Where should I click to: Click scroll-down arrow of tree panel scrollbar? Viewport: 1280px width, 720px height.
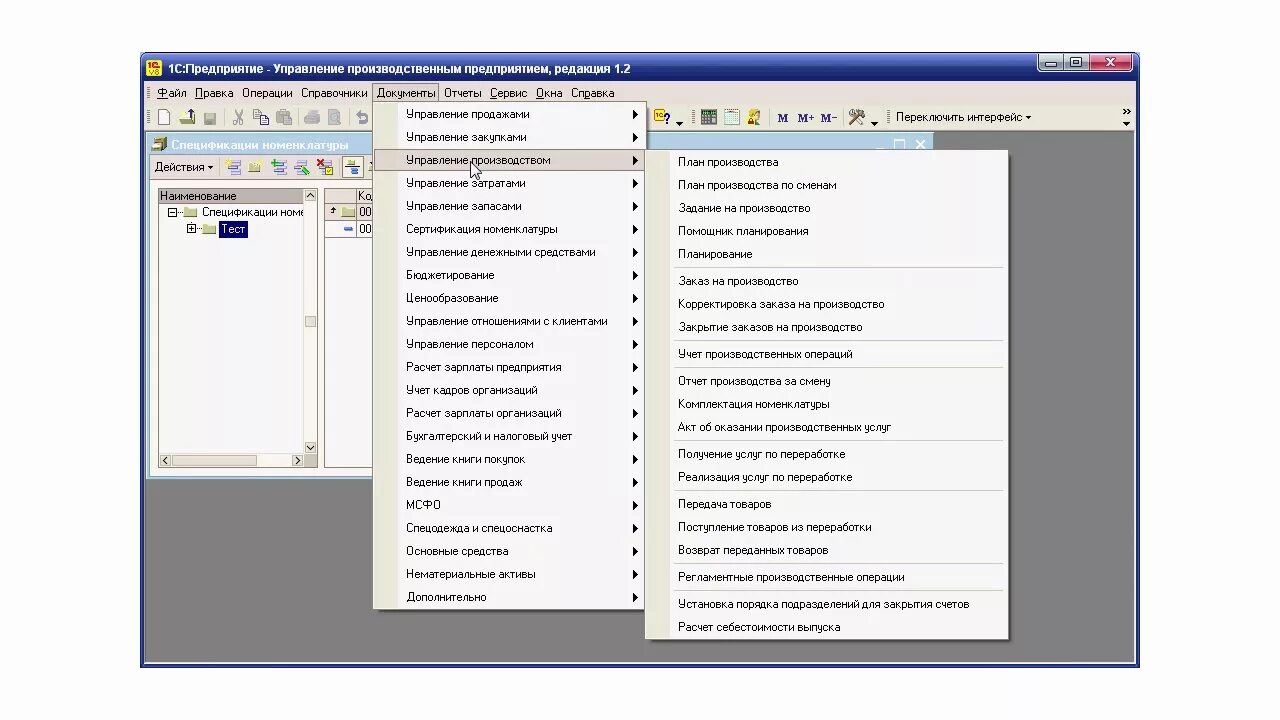click(310, 447)
